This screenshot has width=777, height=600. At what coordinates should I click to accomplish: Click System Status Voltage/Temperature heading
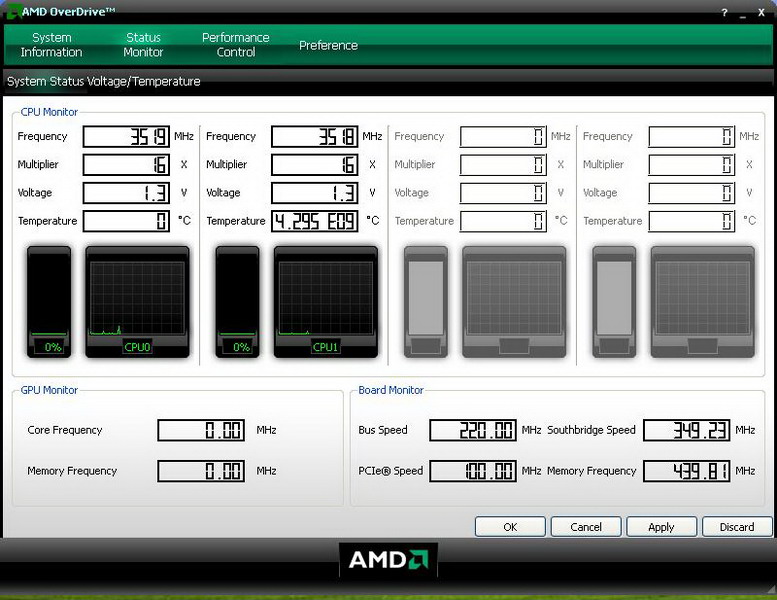pyautogui.click(x=104, y=81)
